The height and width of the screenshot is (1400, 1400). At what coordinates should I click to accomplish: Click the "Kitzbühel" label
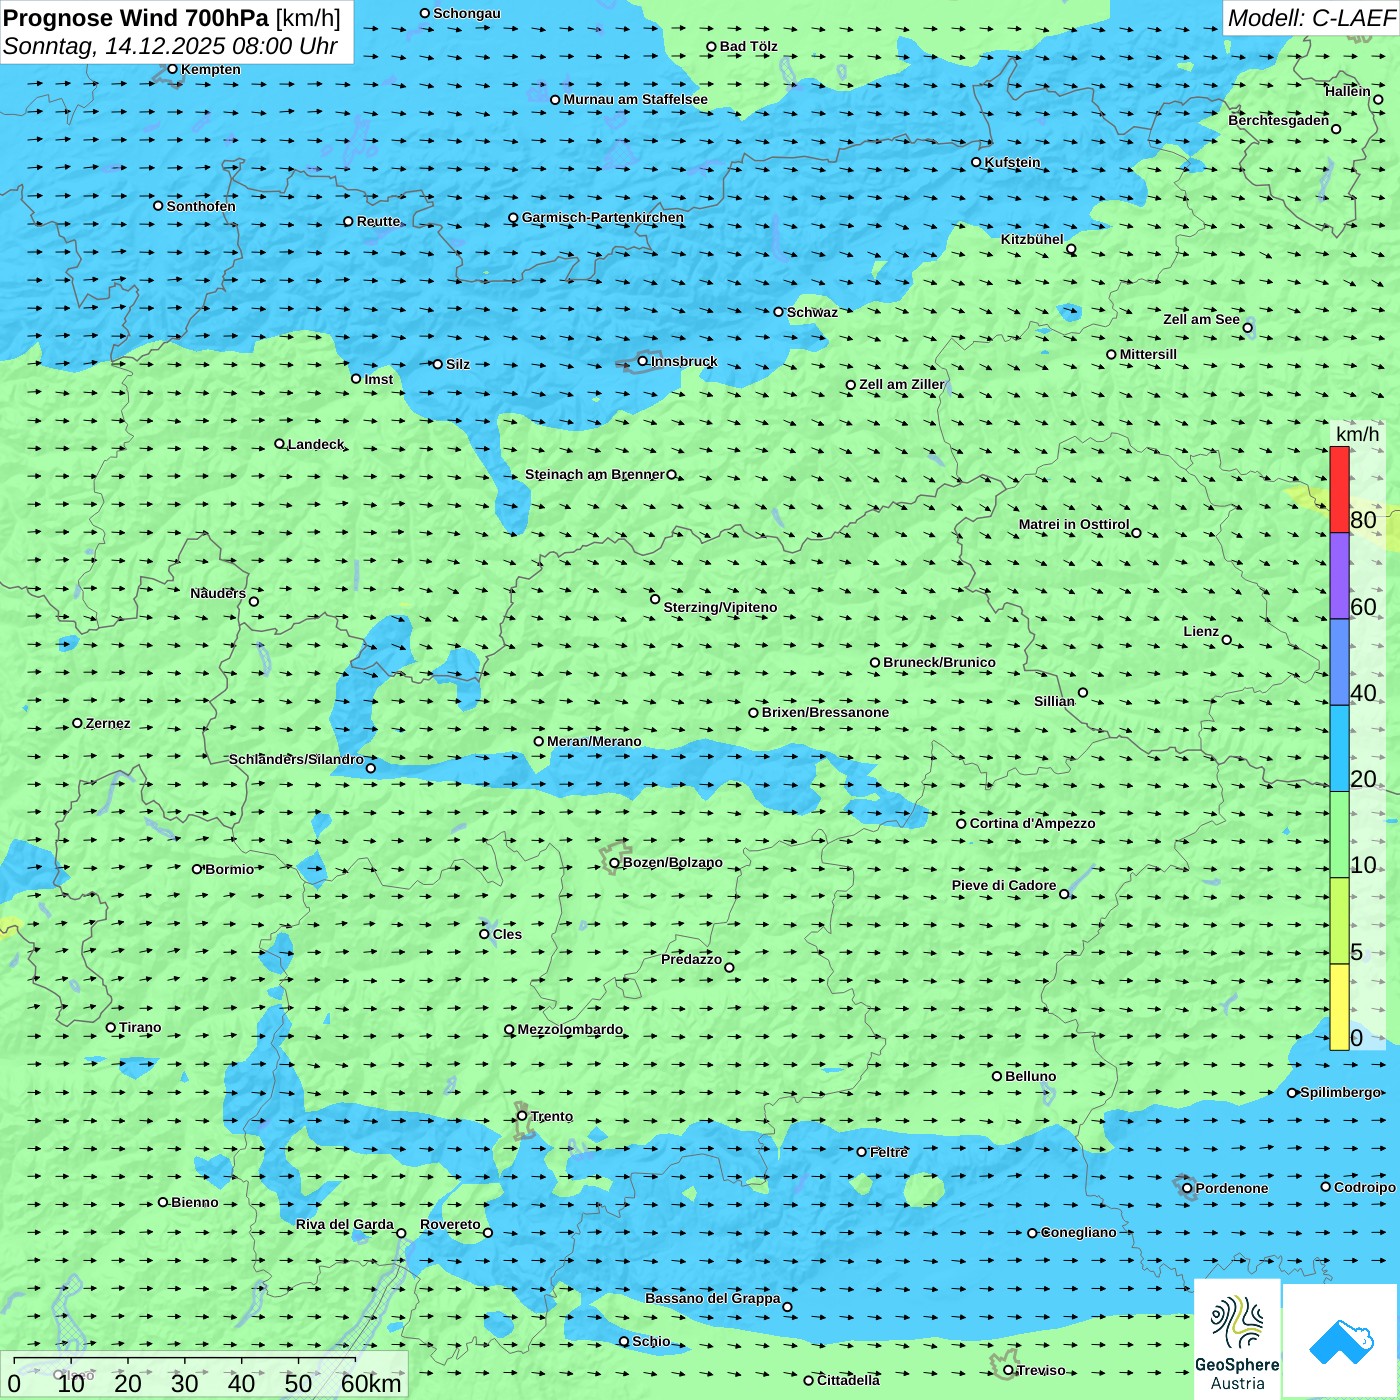tap(1032, 239)
